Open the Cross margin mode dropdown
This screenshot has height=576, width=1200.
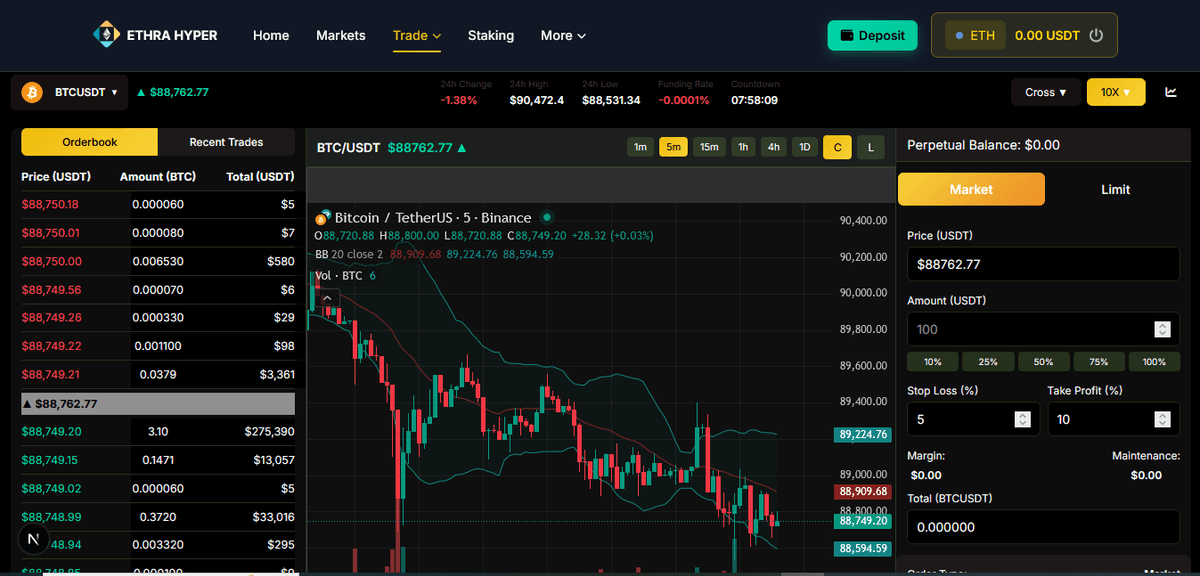[1045, 92]
